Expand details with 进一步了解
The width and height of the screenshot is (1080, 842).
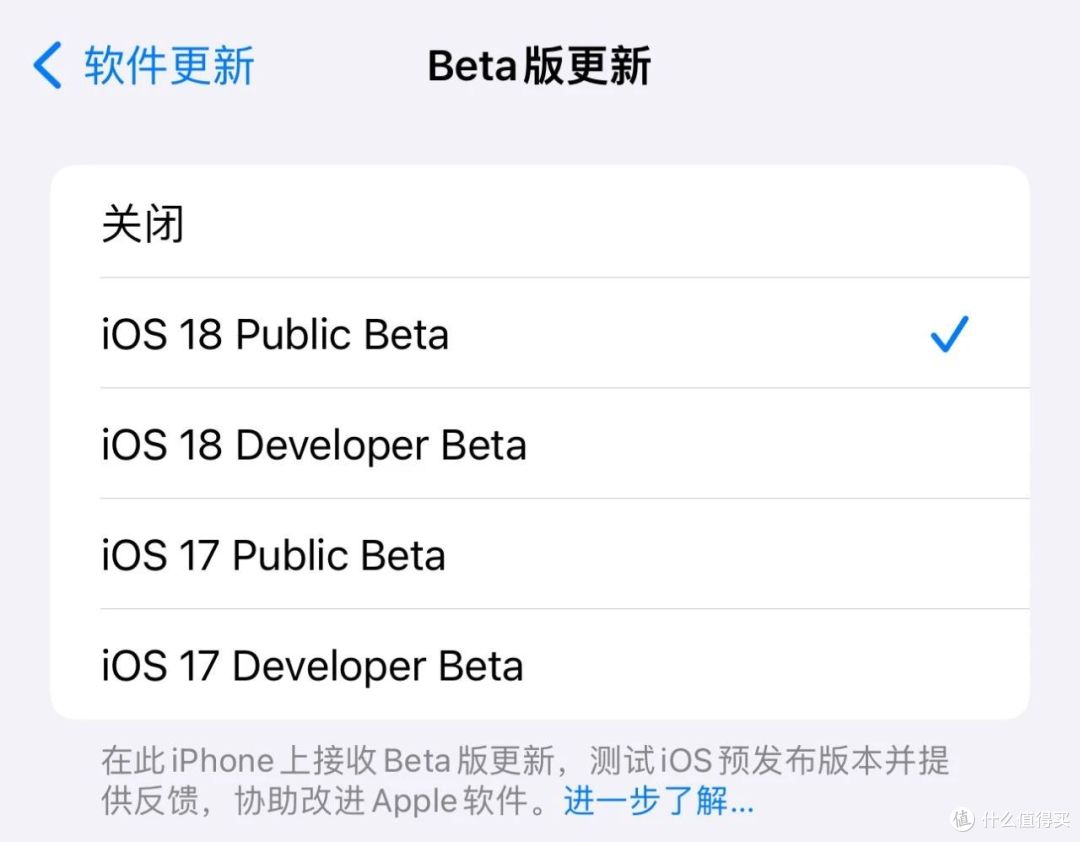click(x=655, y=801)
